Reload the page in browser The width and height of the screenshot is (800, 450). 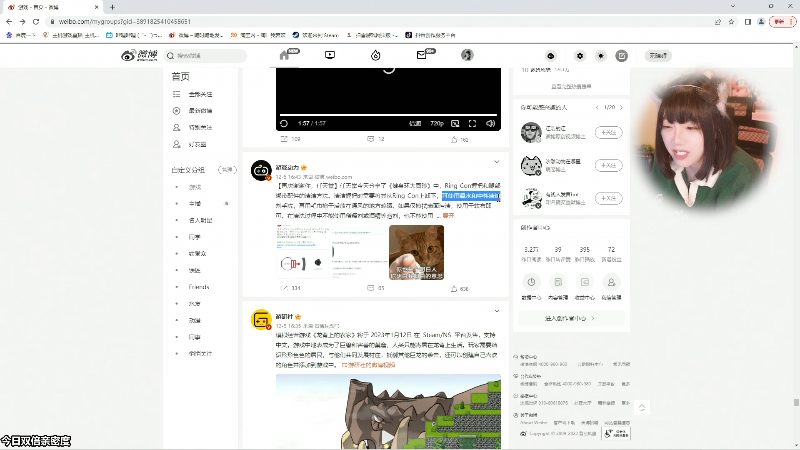click(36, 21)
